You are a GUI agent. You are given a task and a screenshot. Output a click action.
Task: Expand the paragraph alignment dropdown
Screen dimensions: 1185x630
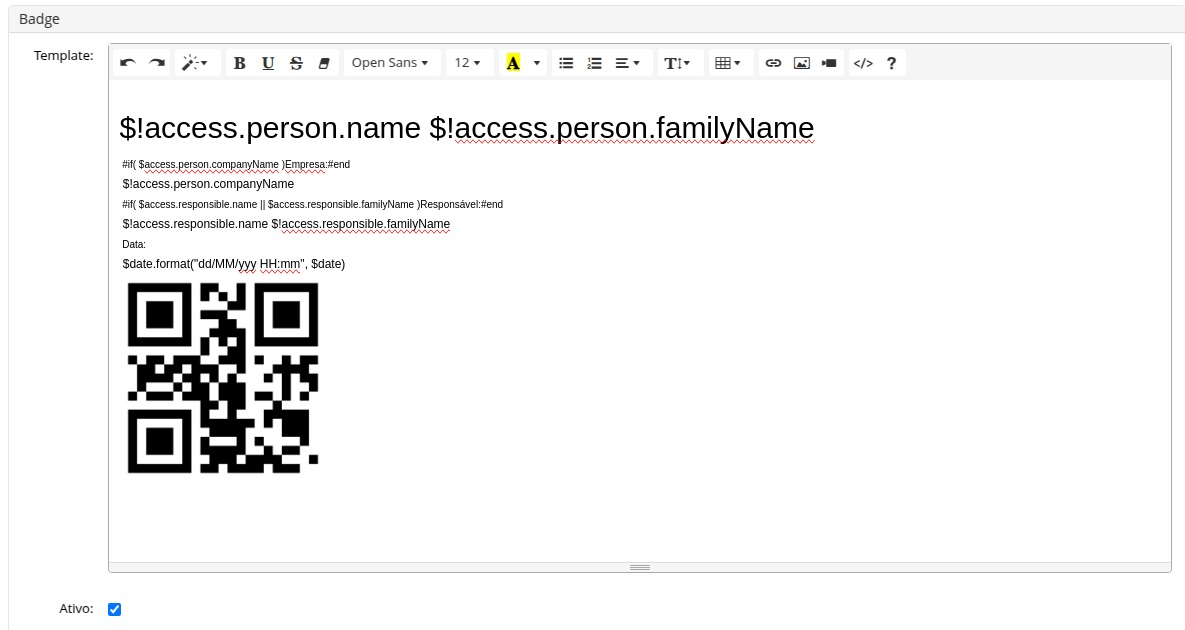627,63
